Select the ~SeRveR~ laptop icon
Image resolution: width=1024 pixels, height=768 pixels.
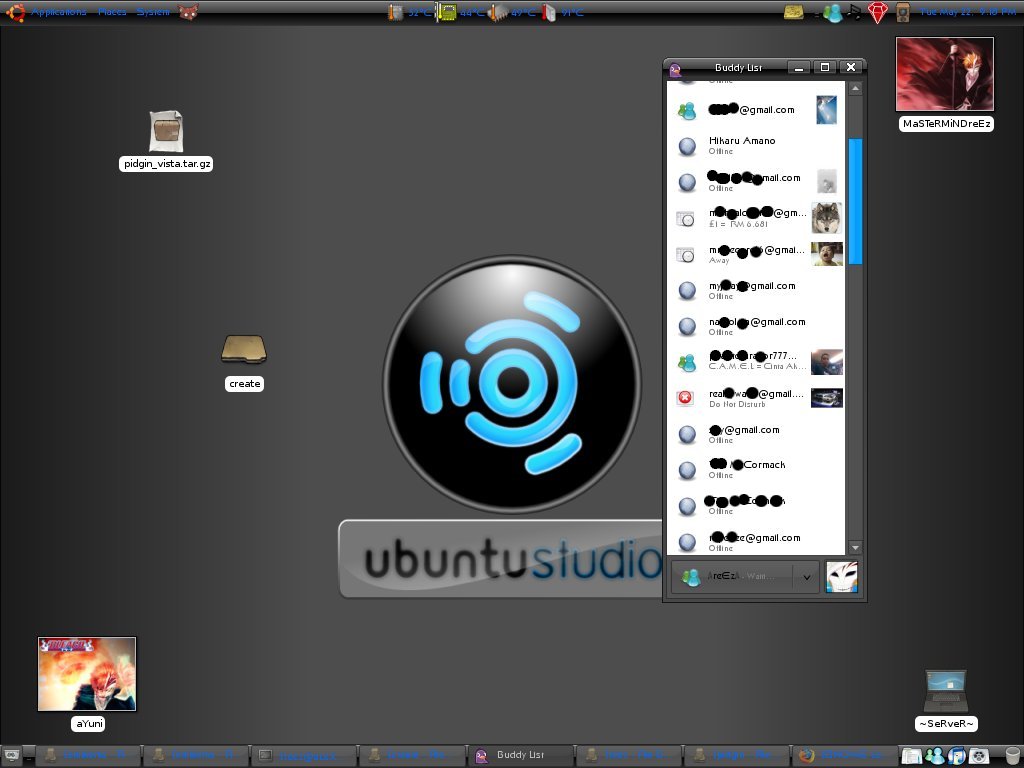[945, 691]
